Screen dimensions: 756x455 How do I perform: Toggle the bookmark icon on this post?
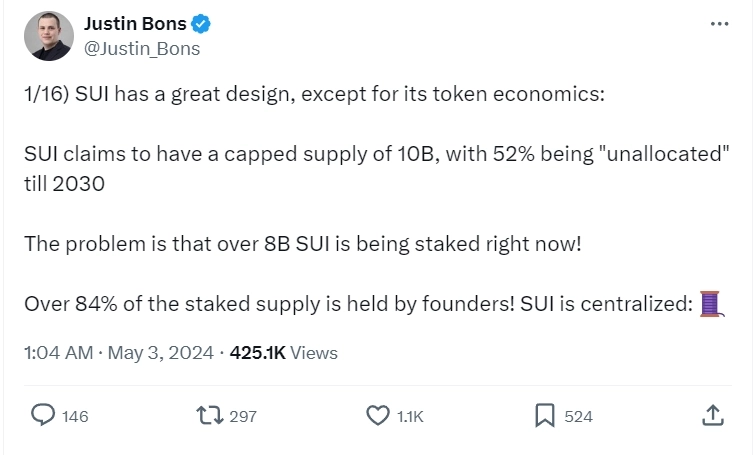click(544, 415)
